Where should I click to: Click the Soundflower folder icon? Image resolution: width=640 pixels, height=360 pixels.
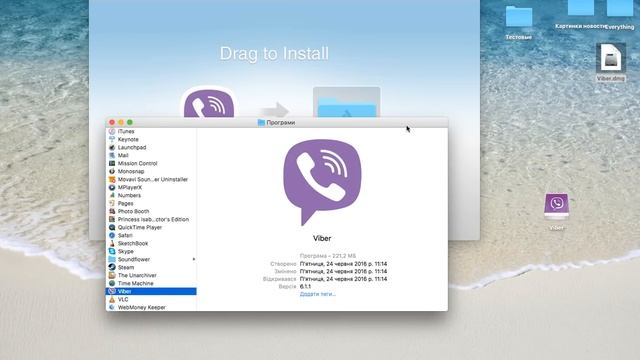pyautogui.click(x=112, y=259)
